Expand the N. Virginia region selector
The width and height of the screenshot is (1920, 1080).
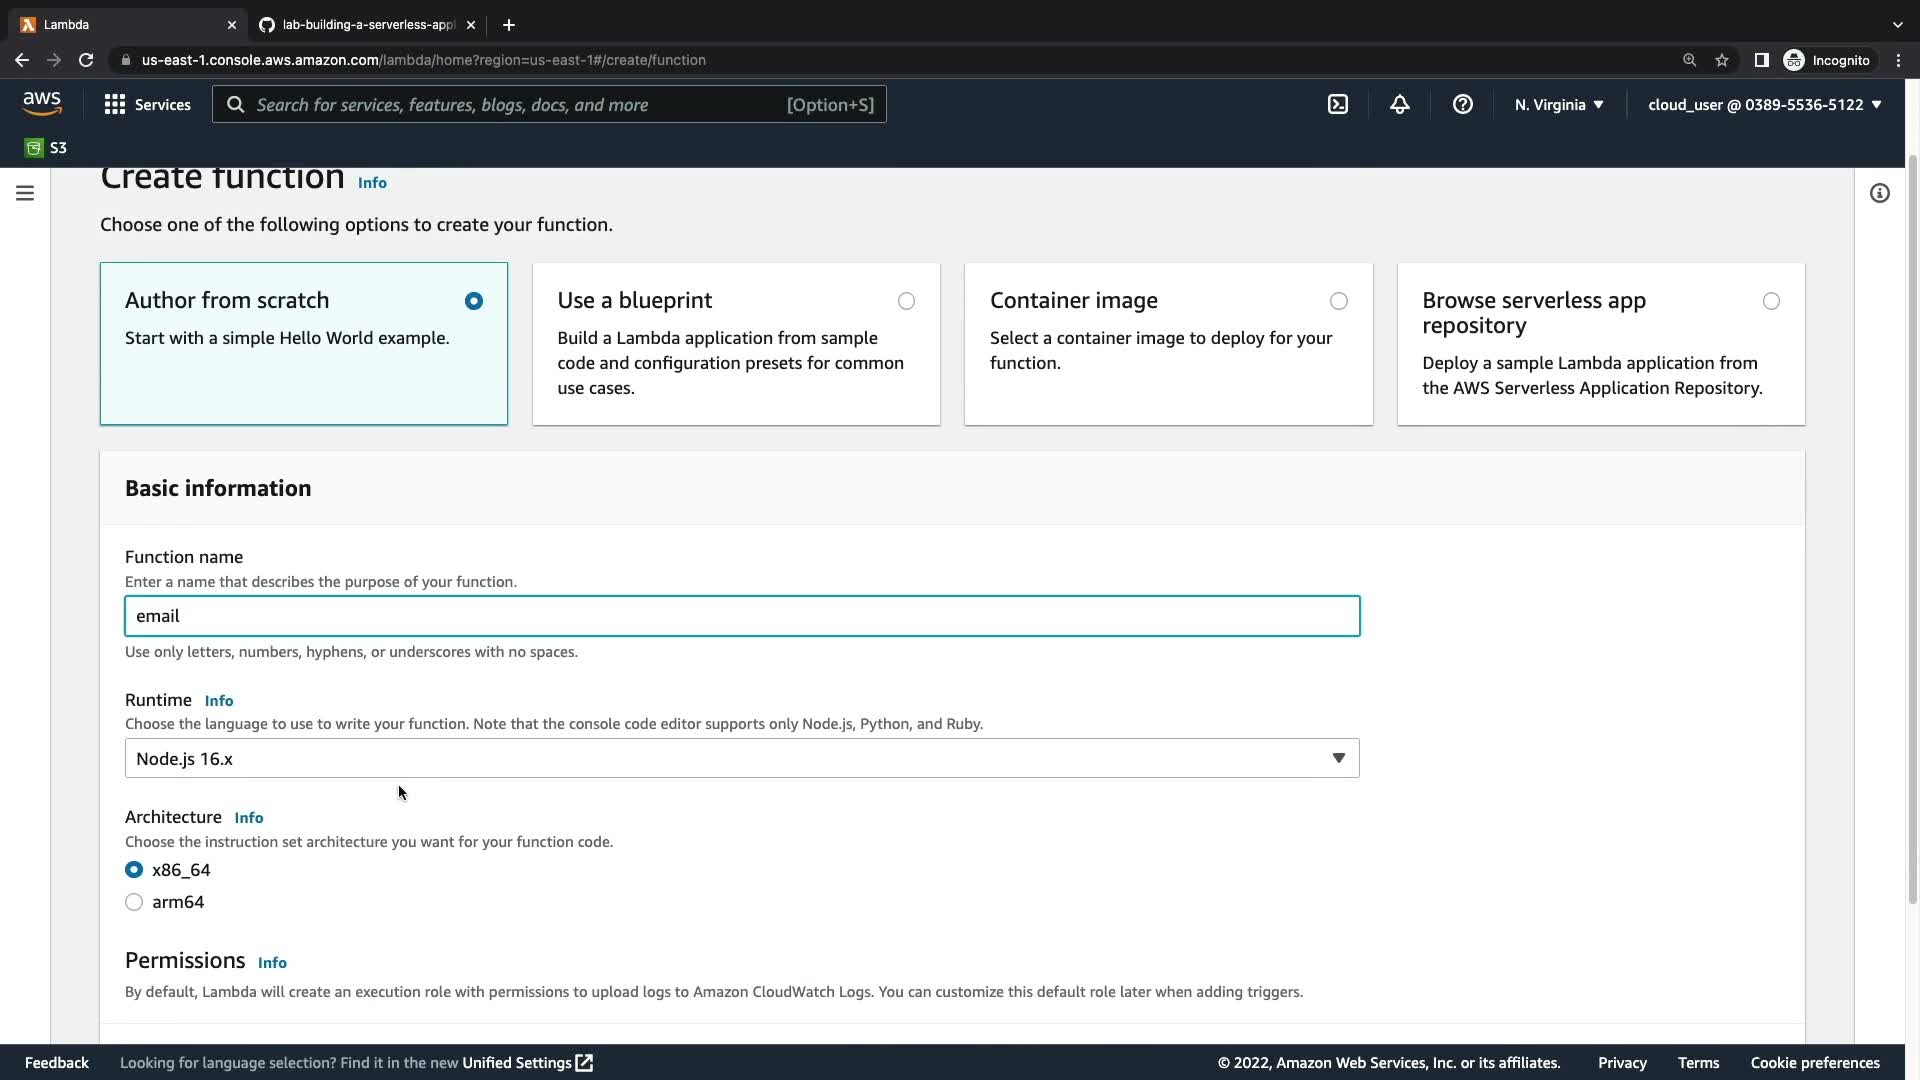coord(1558,104)
